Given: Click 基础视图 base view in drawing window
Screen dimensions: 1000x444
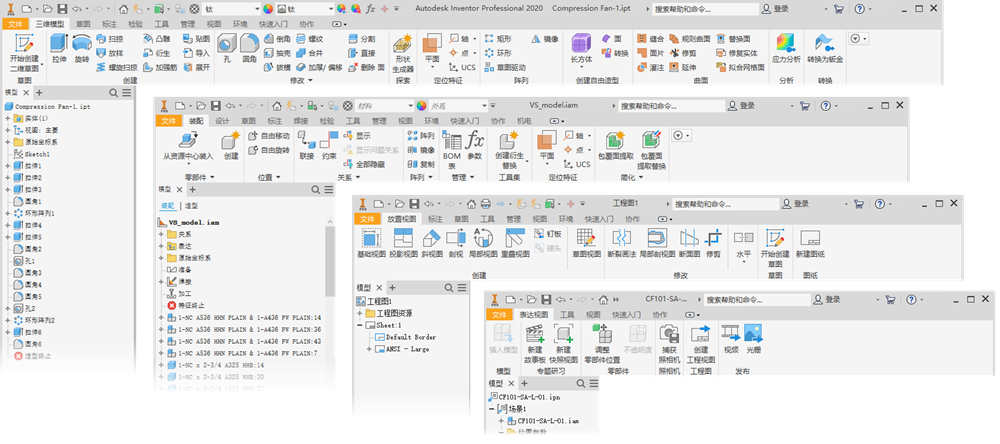Looking at the screenshot, I should pyautogui.click(x=370, y=243).
